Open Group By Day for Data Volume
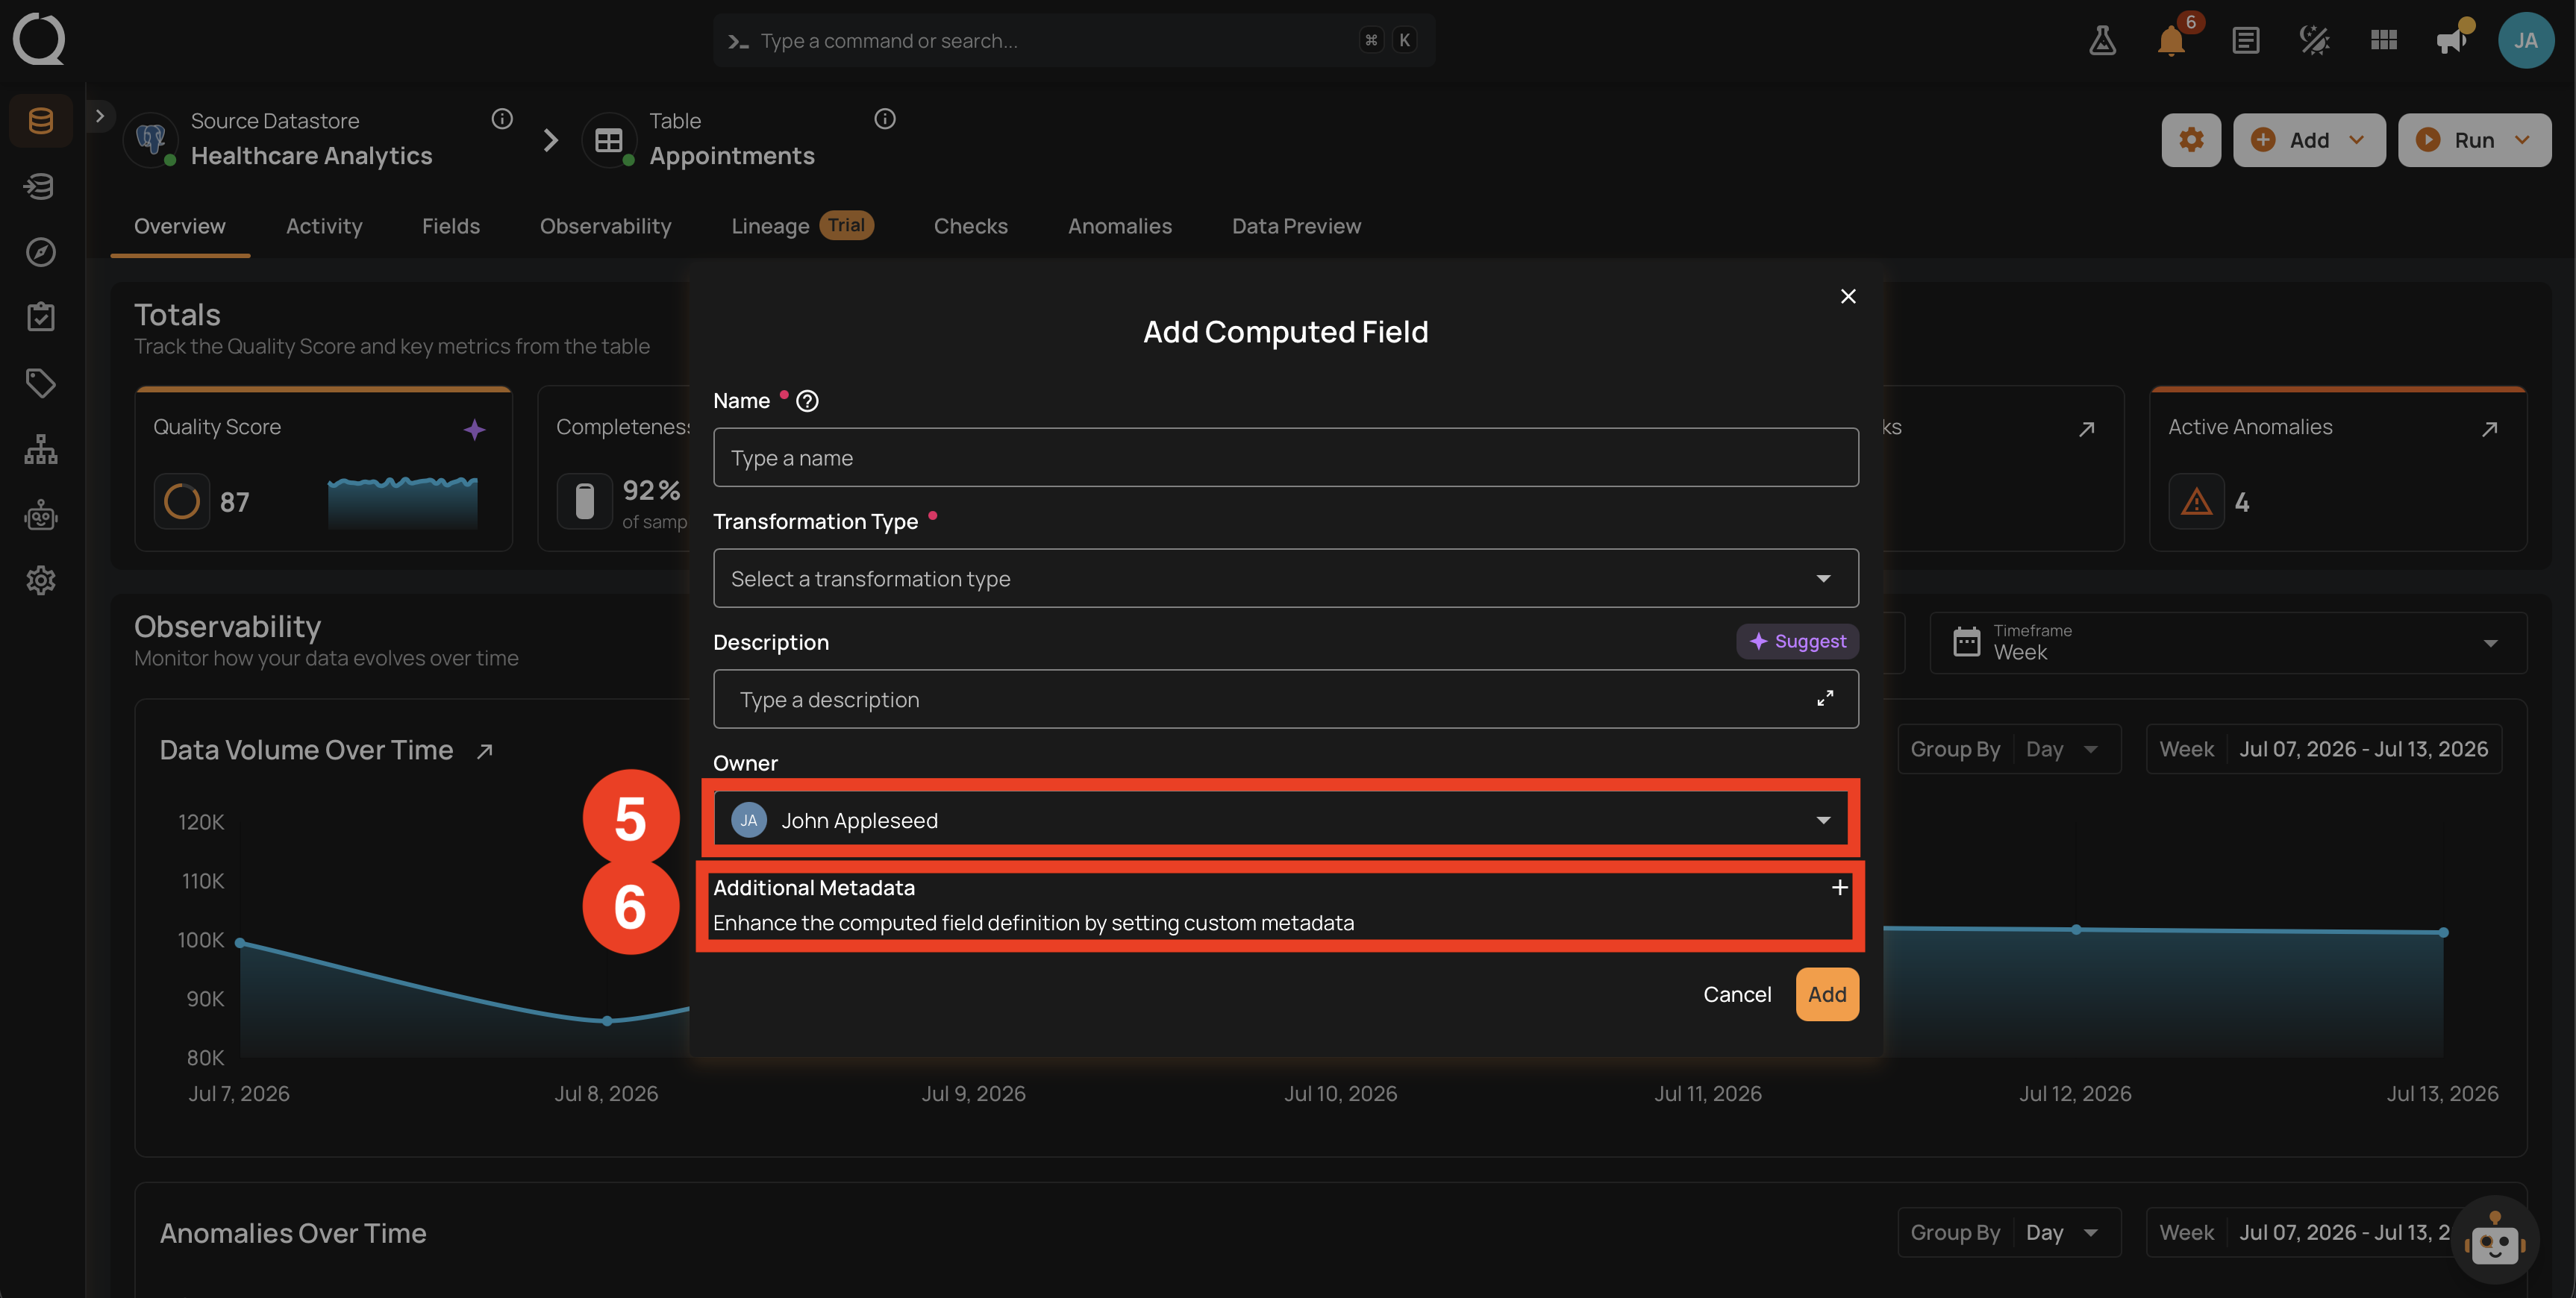2576x1298 pixels. pyautogui.click(x=2009, y=749)
